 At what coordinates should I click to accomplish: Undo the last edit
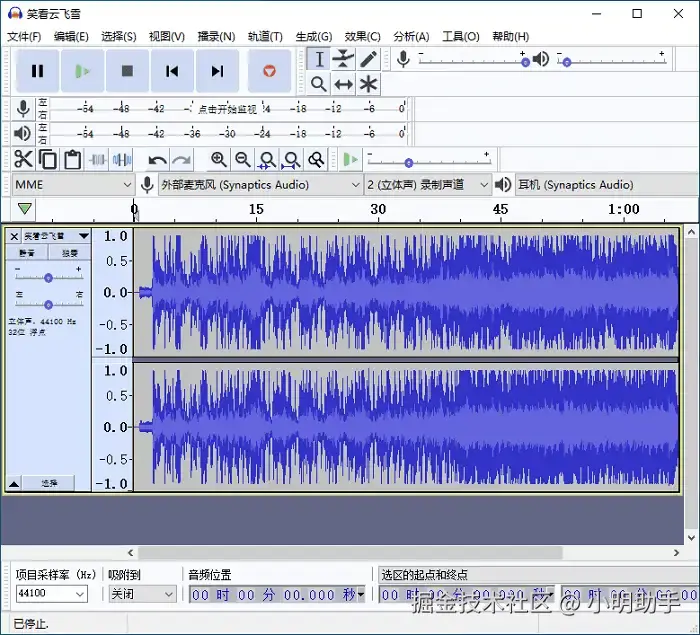pyautogui.click(x=157, y=159)
